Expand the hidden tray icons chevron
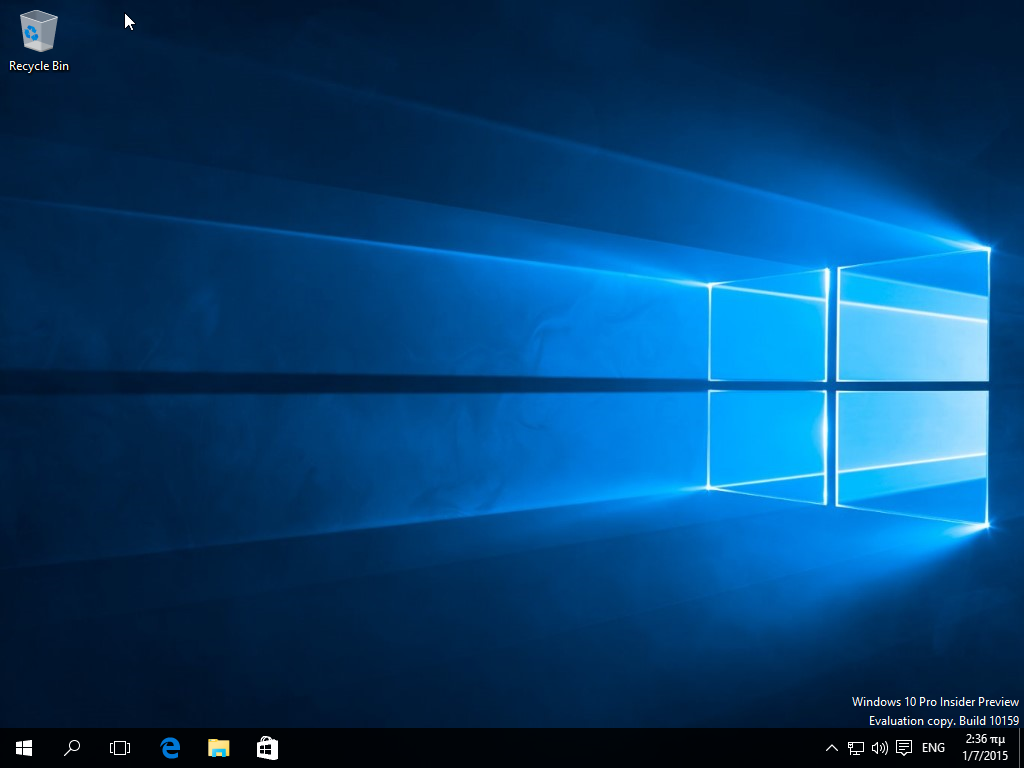 (x=832, y=748)
